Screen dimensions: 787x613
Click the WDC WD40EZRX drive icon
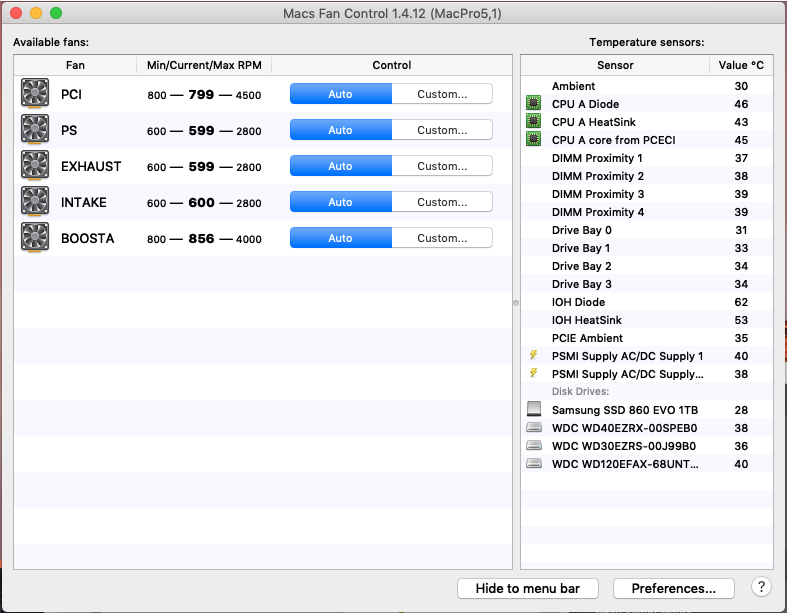(x=534, y=427)
